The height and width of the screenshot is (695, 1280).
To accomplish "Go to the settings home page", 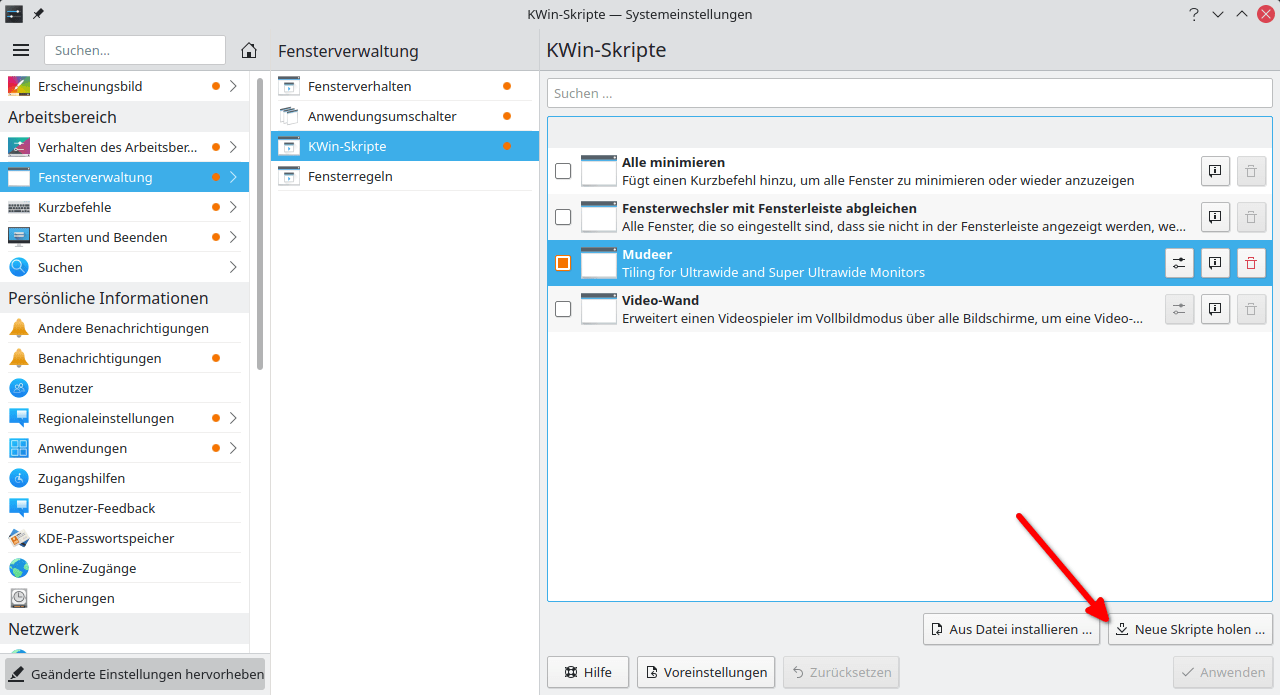I will coord(249,50).
